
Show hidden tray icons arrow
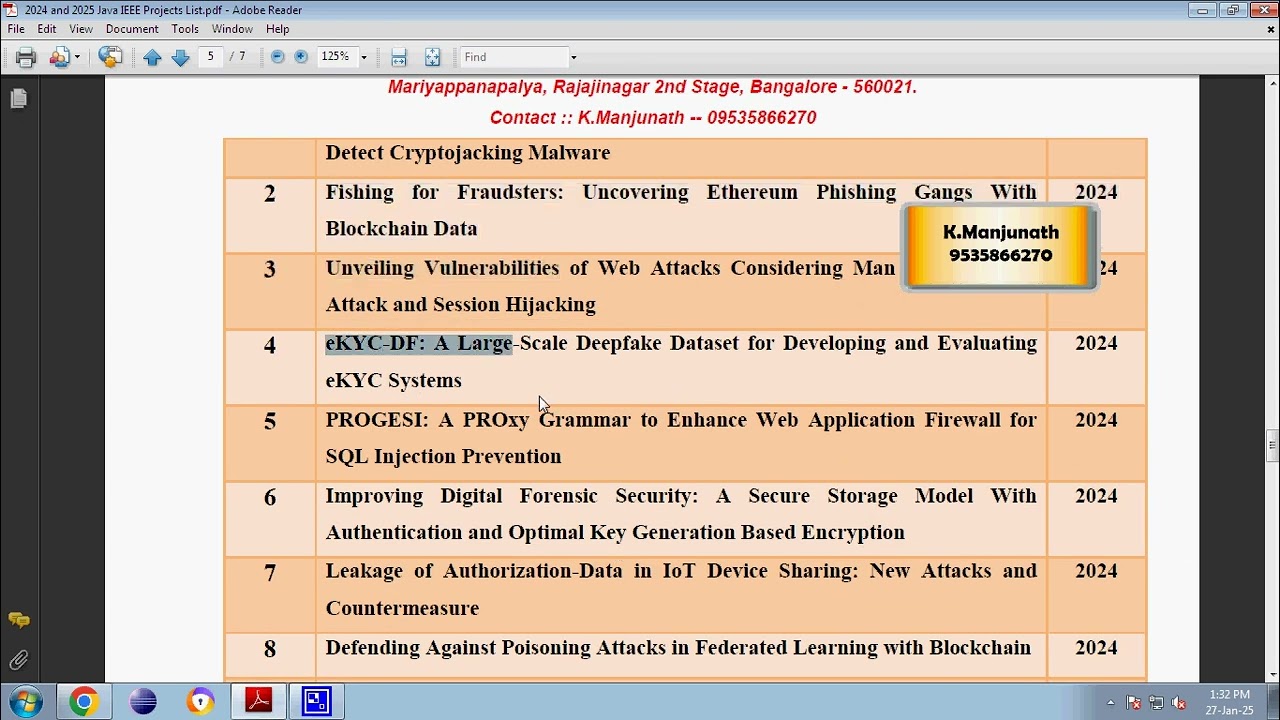(1111, 702)
